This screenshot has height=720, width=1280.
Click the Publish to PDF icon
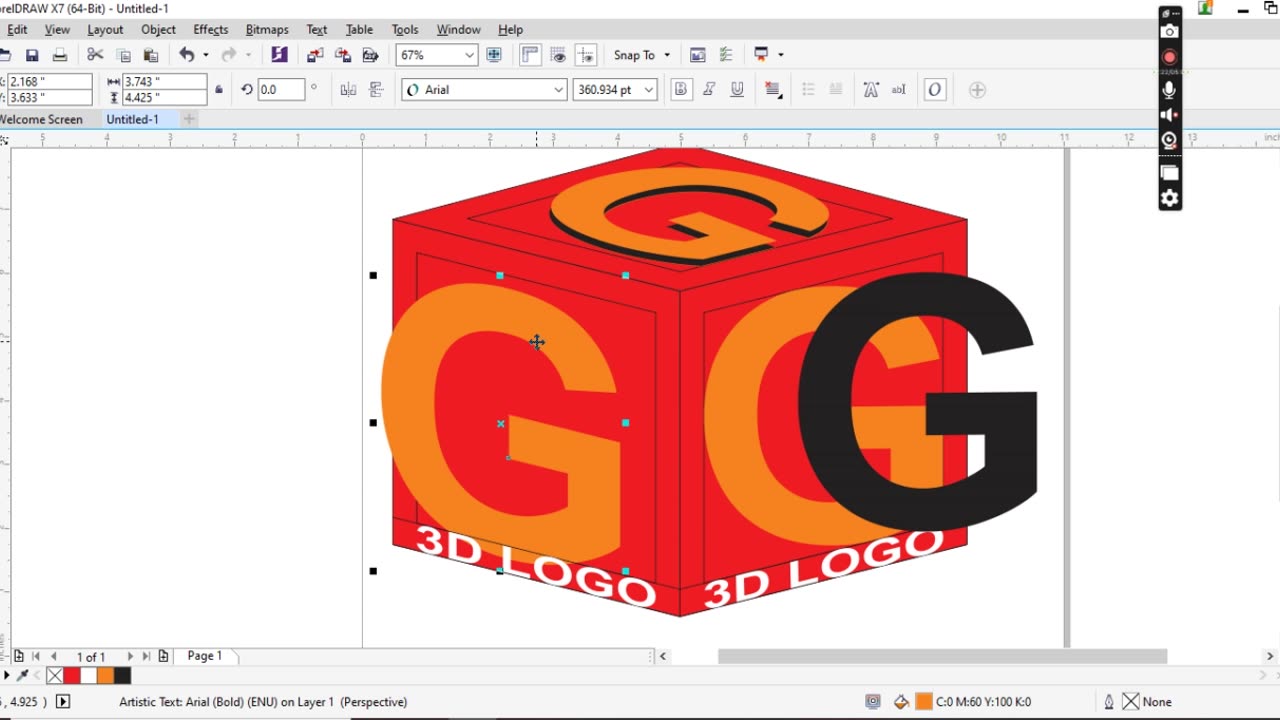[x=371, y=56]
